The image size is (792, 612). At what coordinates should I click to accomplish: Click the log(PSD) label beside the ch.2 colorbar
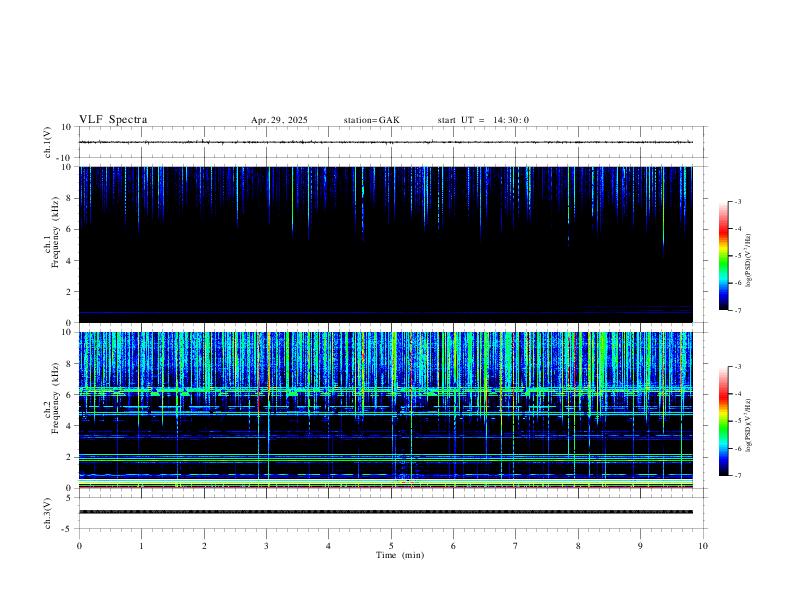point(749,425)
